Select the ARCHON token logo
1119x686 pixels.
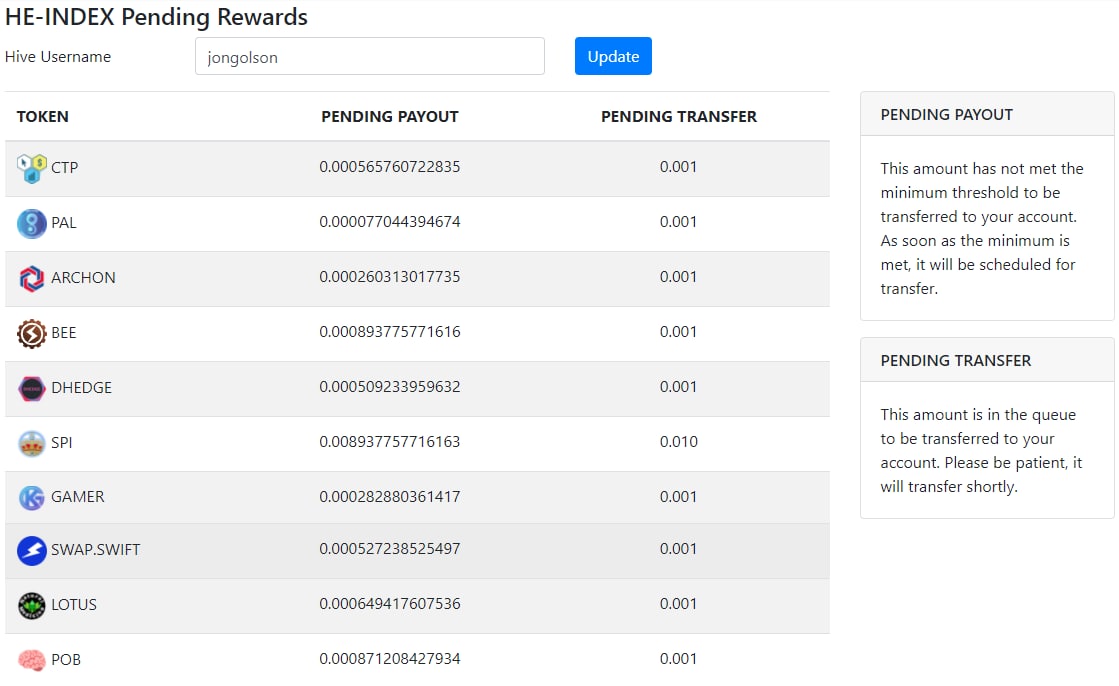[x=31, y=278]
